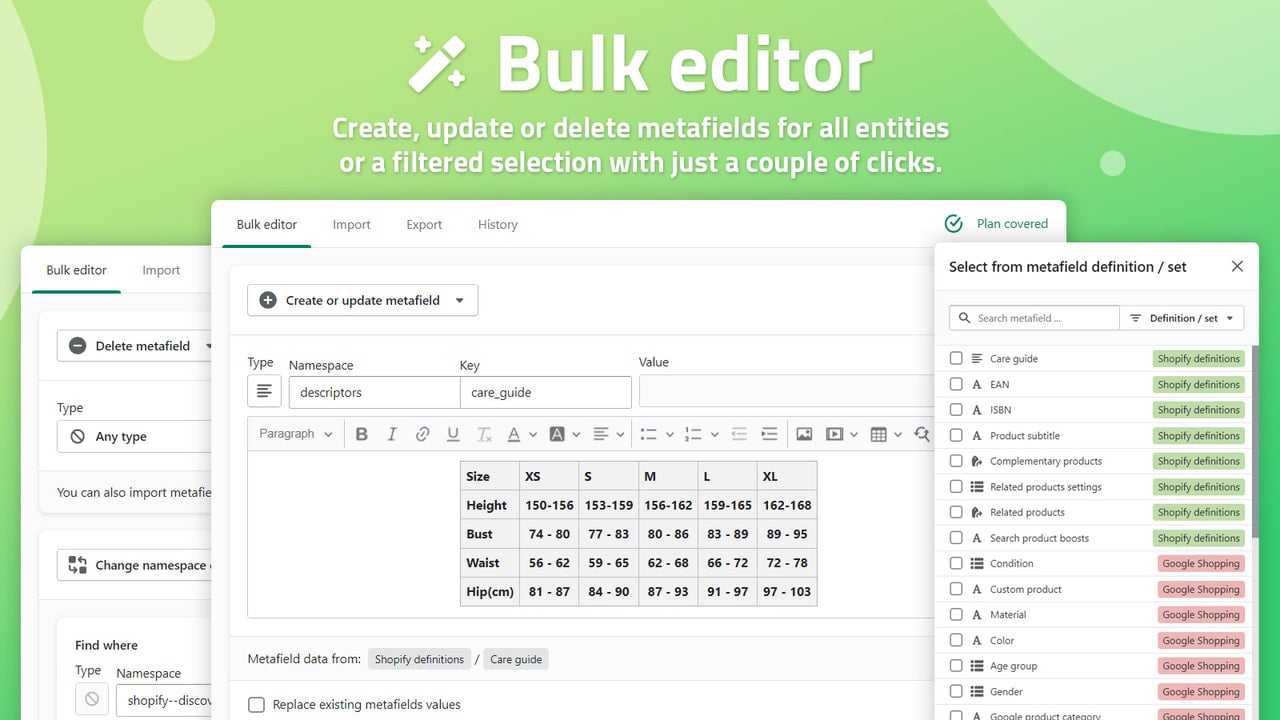Expand the alignment dropdown arrow
The height and width of the screenshot is (720, 1280).
pos(620,434)
